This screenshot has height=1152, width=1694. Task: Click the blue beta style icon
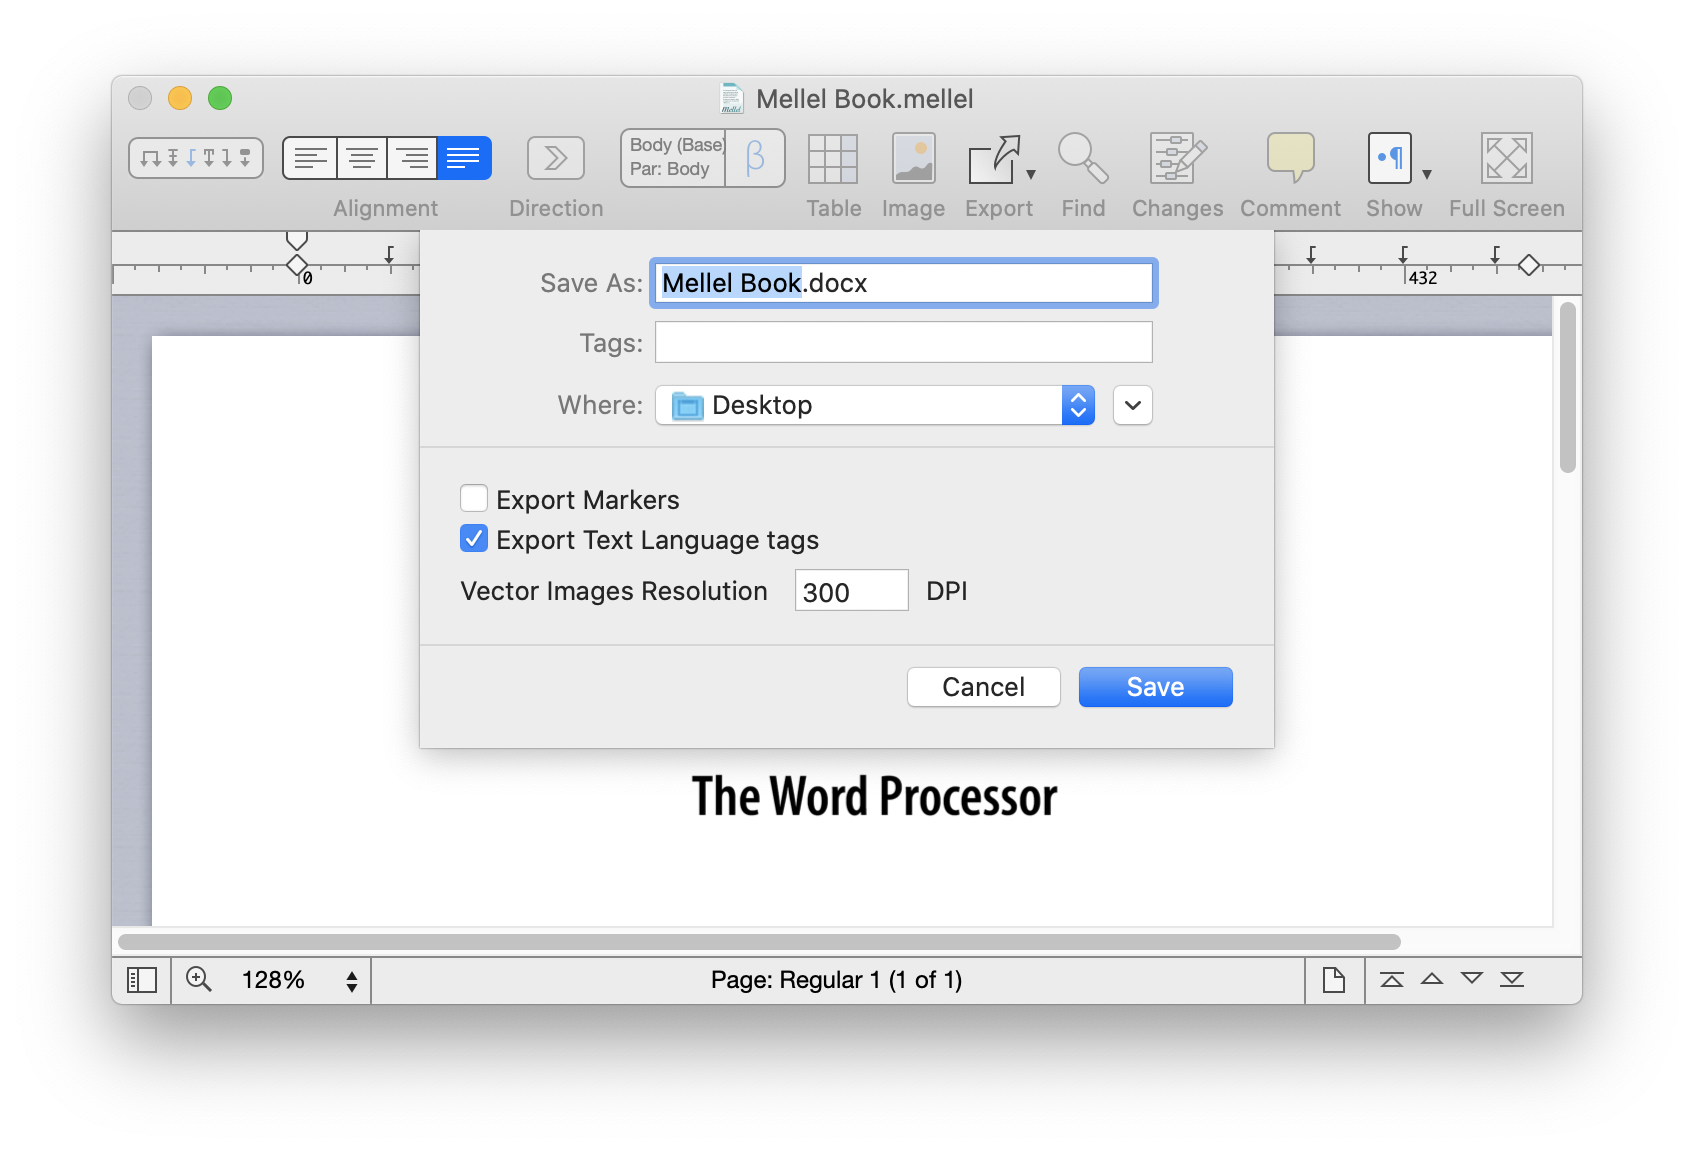755,158
